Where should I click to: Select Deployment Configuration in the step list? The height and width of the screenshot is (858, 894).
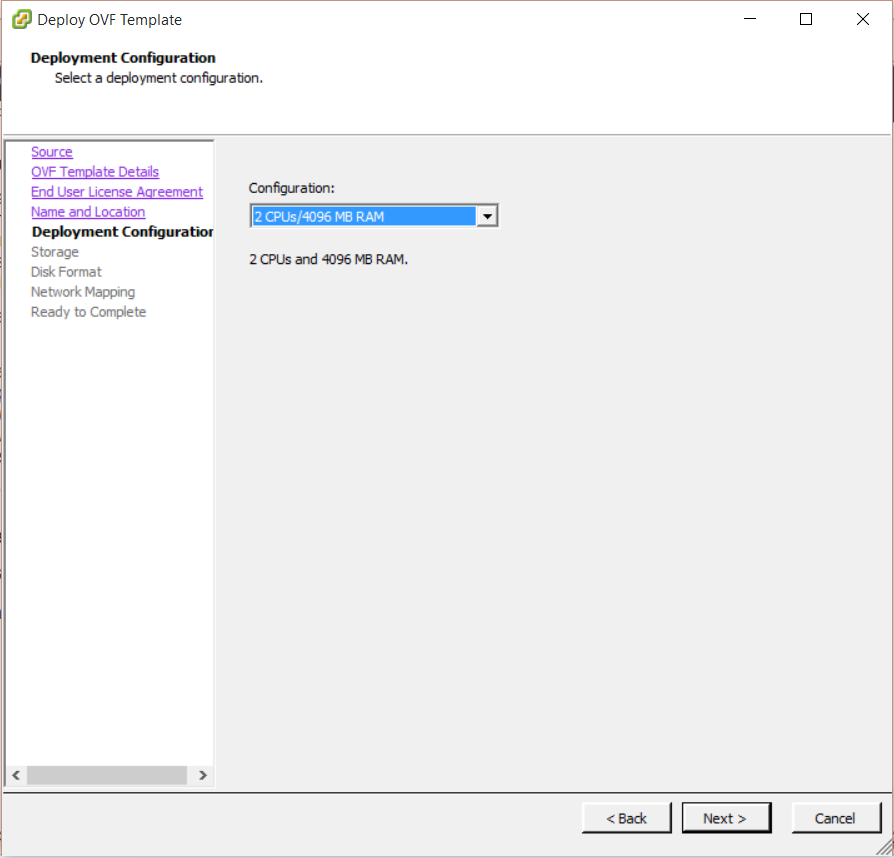tap(123, 232)
